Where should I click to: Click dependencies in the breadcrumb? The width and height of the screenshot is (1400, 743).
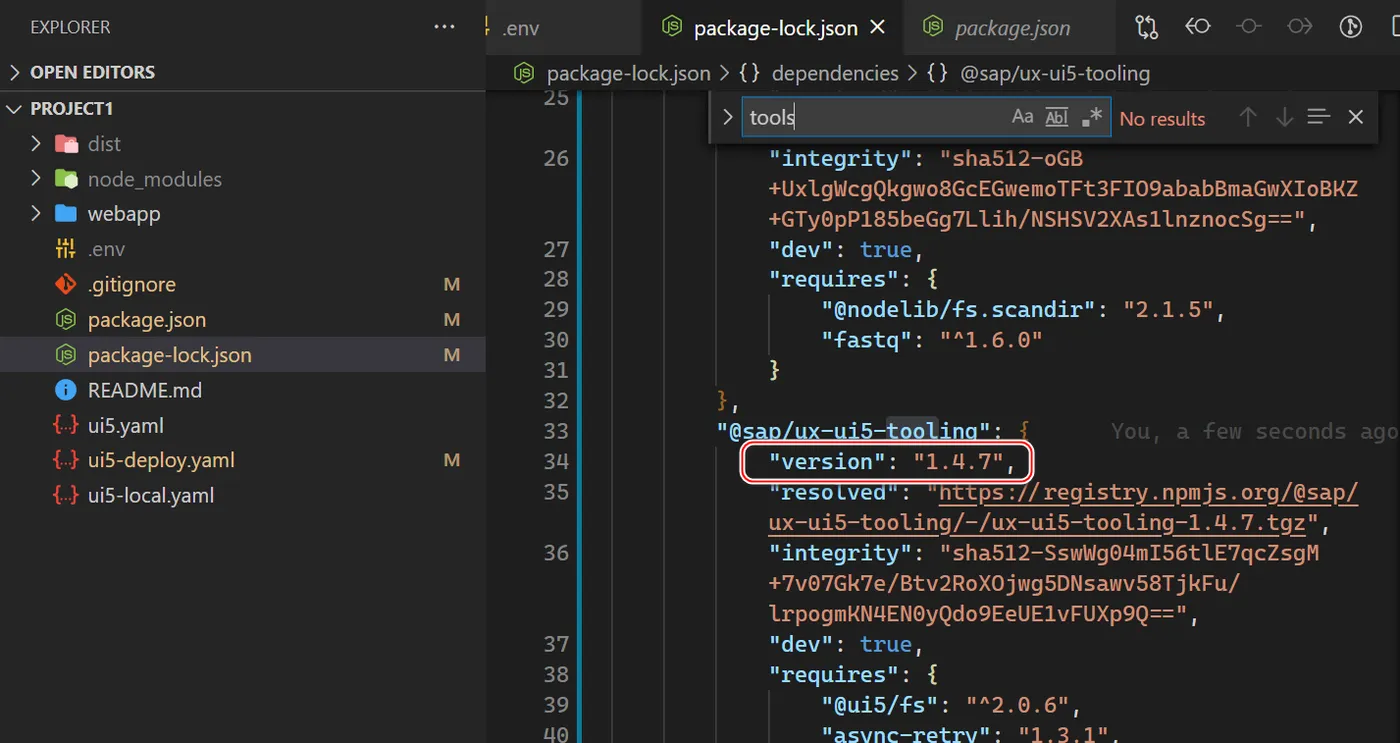coord(835,73)
